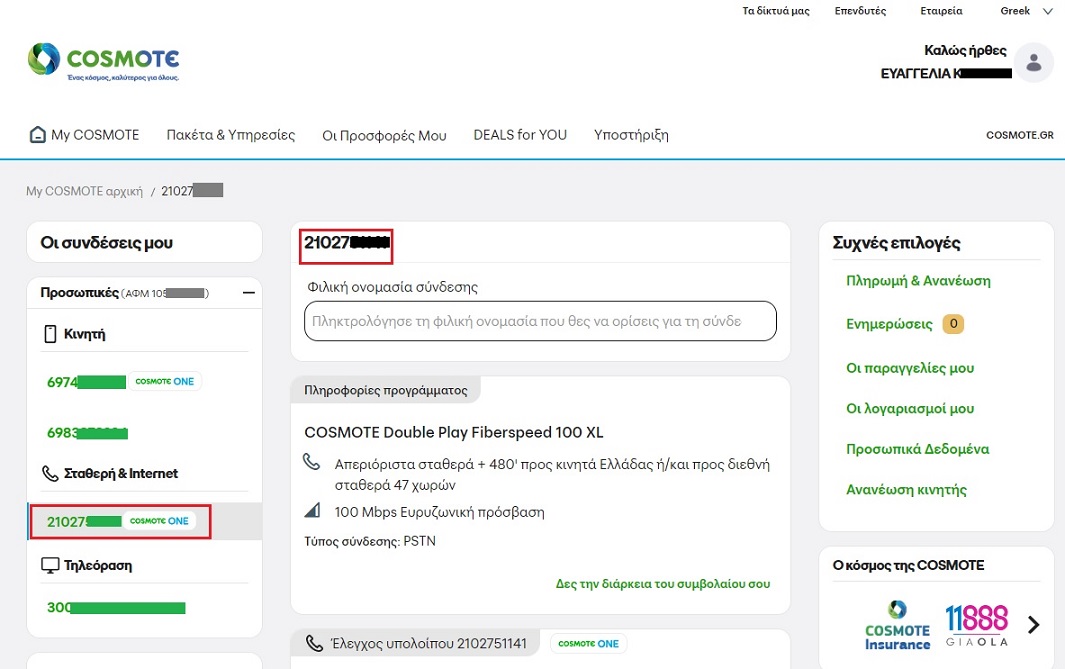
Task: Click the COSMOTE Insurance logo
Action: click(x=897, y=624)
